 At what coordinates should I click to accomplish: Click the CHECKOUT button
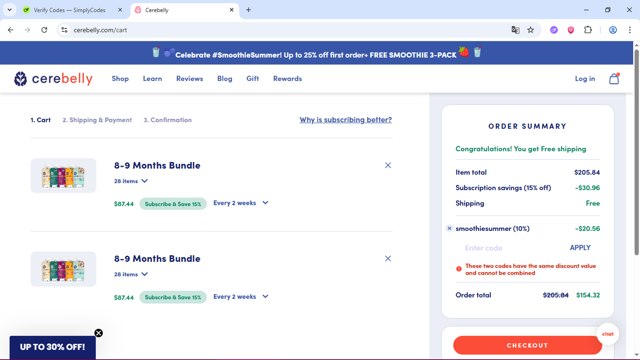click(x=527, y=345)
